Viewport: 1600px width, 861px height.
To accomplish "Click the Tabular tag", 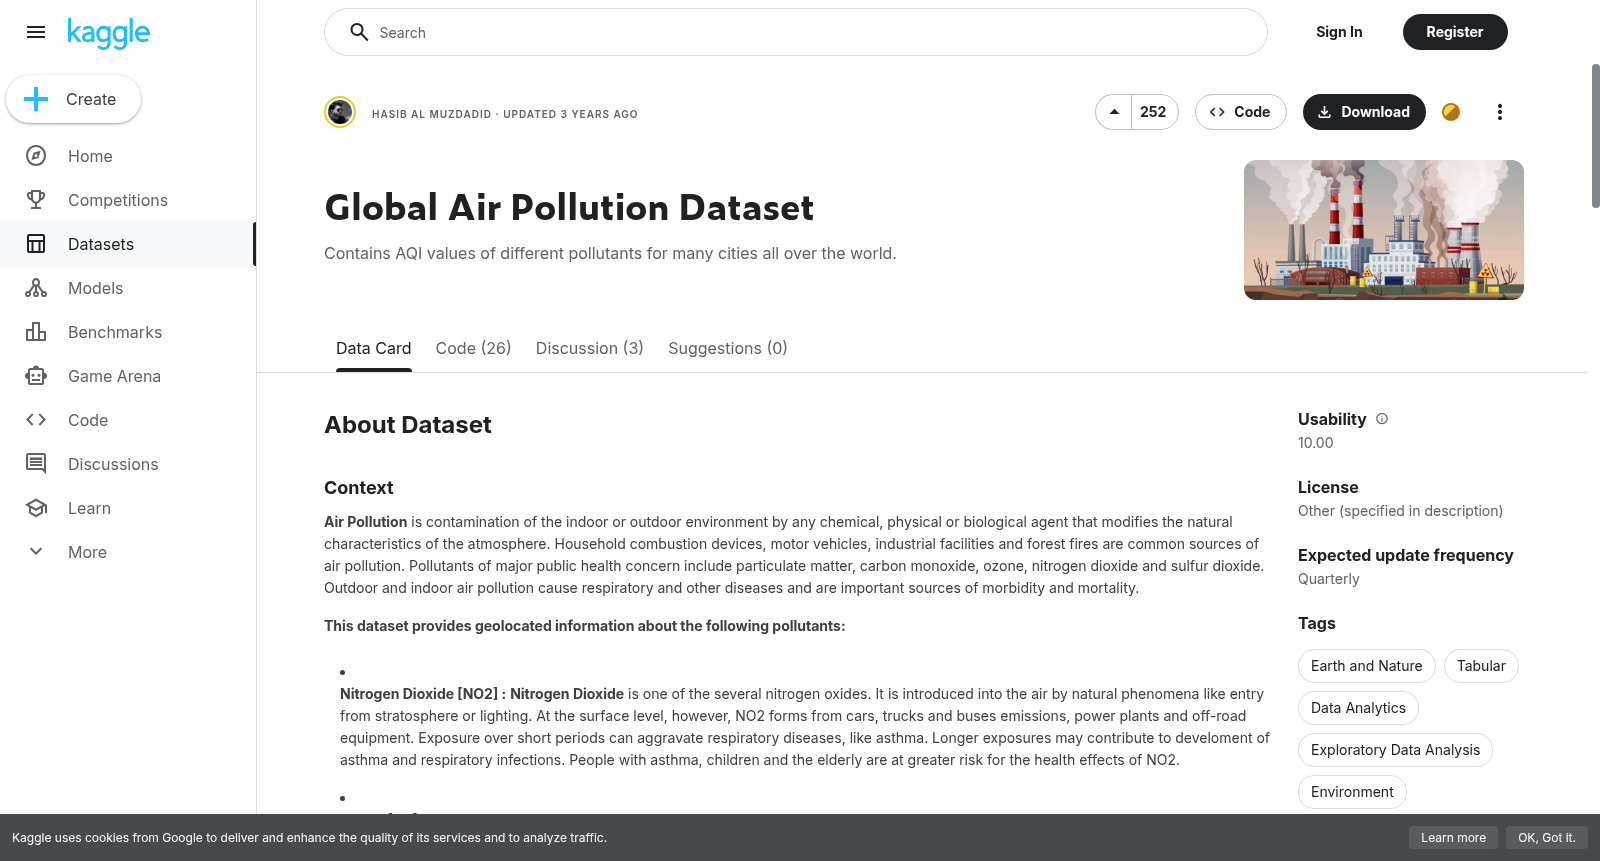I will [1481, 666].
